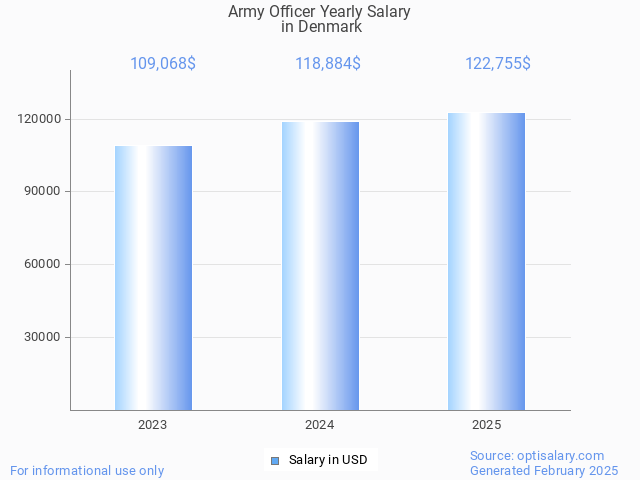Viewport: 640px width, 480px height.
Task: Click the 2024 salary bar
Action: click(320, 266)
